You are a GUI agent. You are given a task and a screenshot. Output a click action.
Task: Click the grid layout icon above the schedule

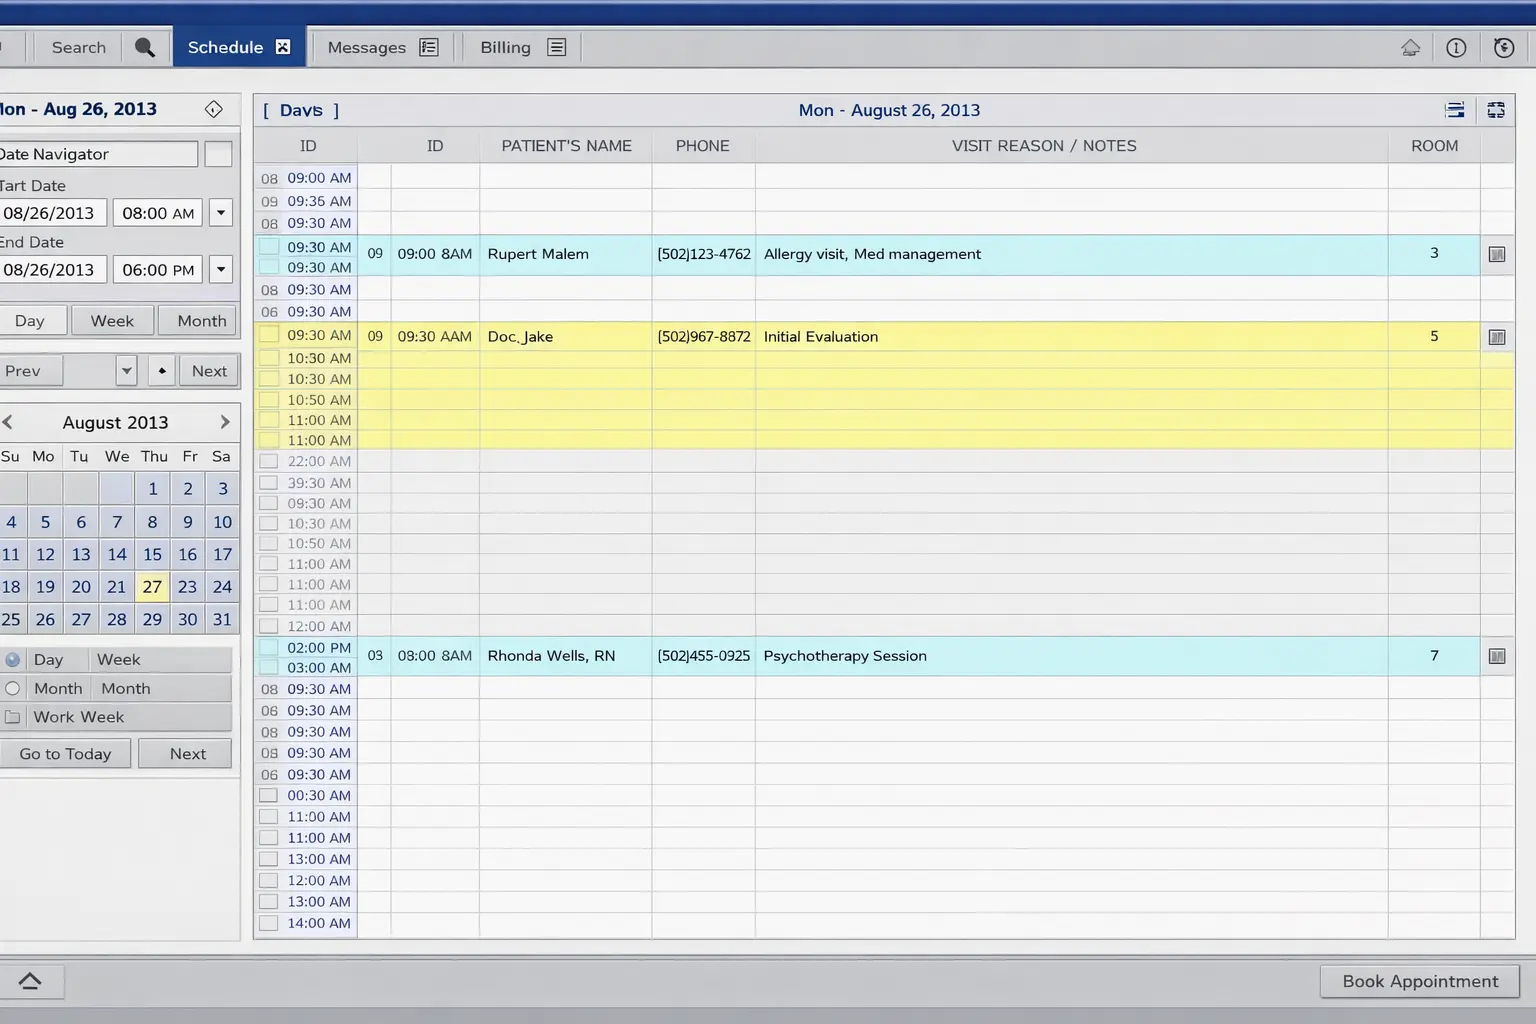pos(1496,110)
